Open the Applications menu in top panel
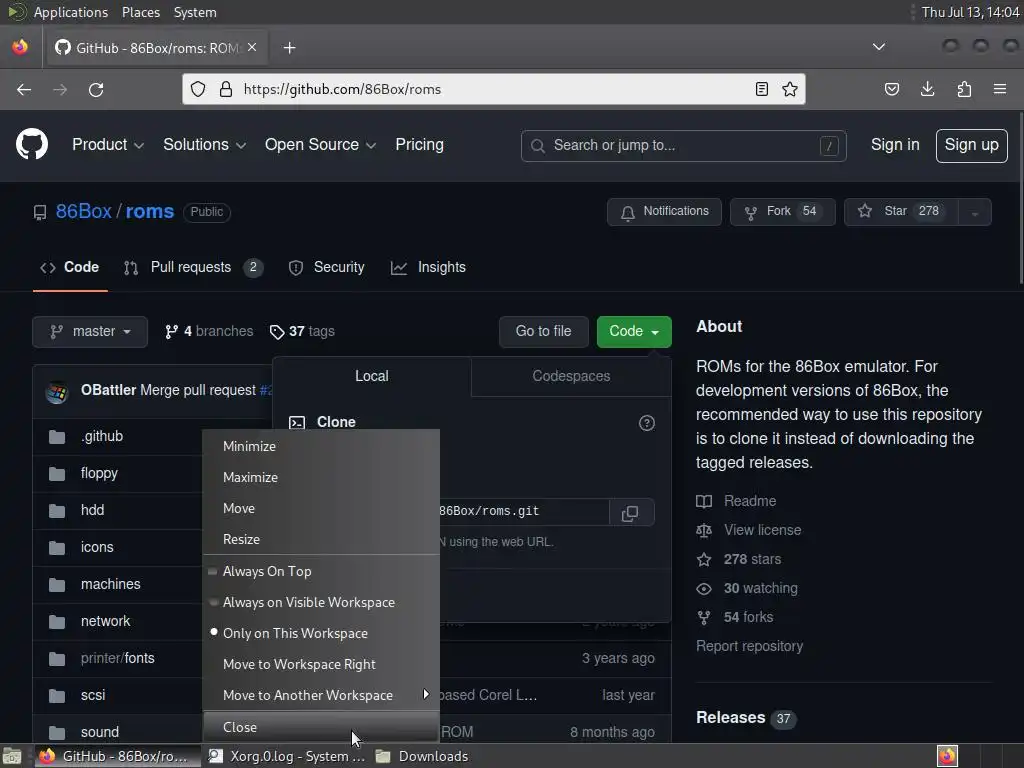The width and height of the screenshot is (1024, 768). point(71,12)
